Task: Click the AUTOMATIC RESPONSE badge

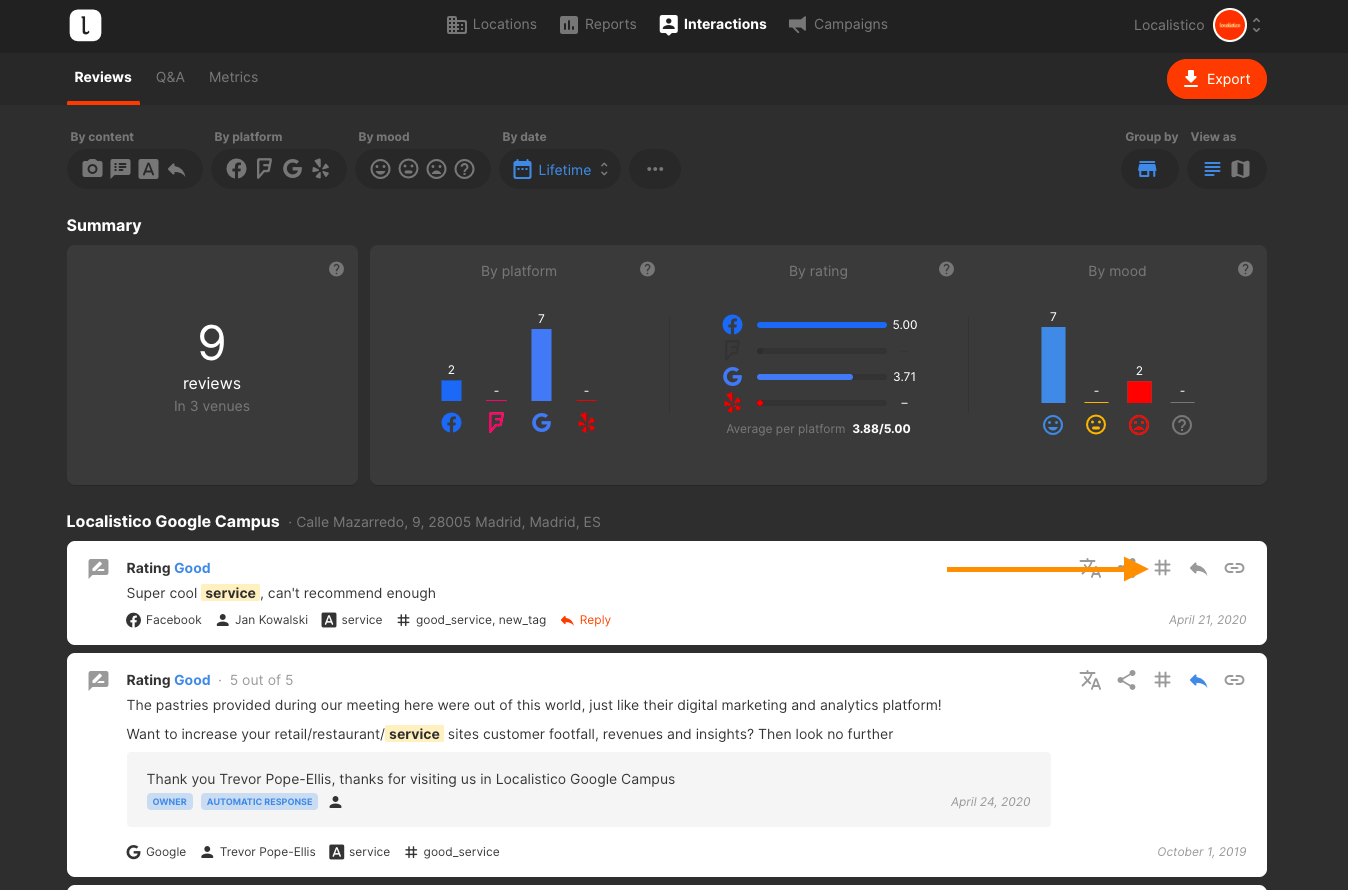Action: (x=260, y=802)
